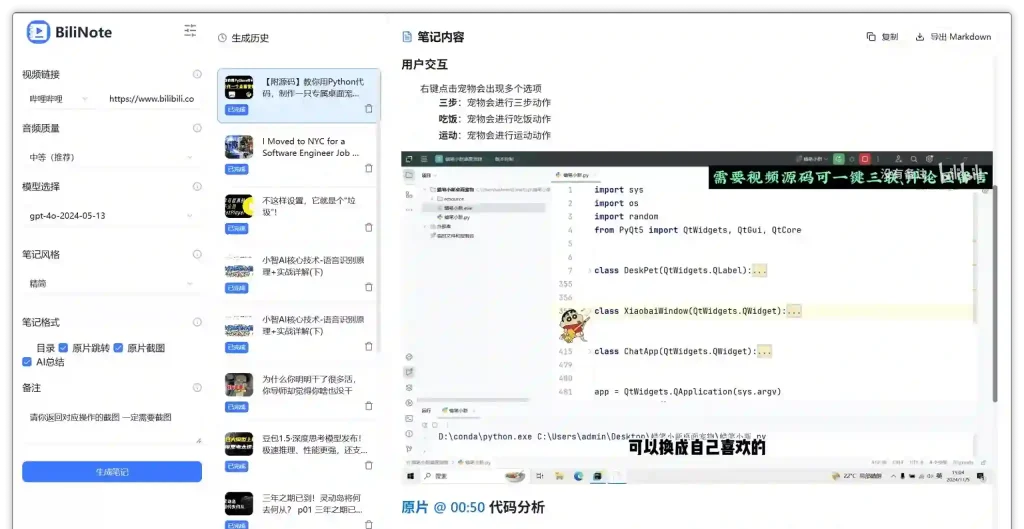Click trash icon for 豆包1.5 entry
Viewport: 1024px width, 529px height.
coord(369,465)
